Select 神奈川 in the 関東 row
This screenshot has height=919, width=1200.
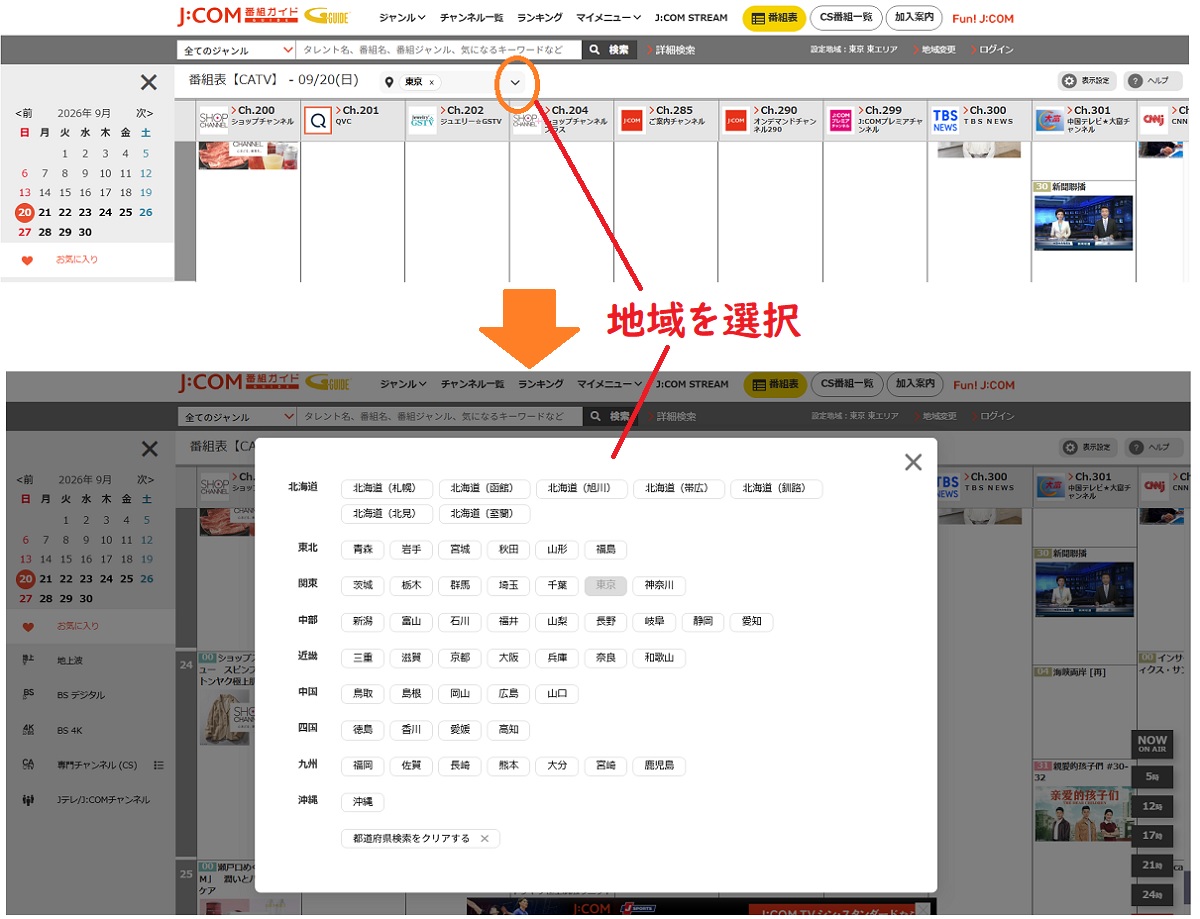tap(659, 586)
